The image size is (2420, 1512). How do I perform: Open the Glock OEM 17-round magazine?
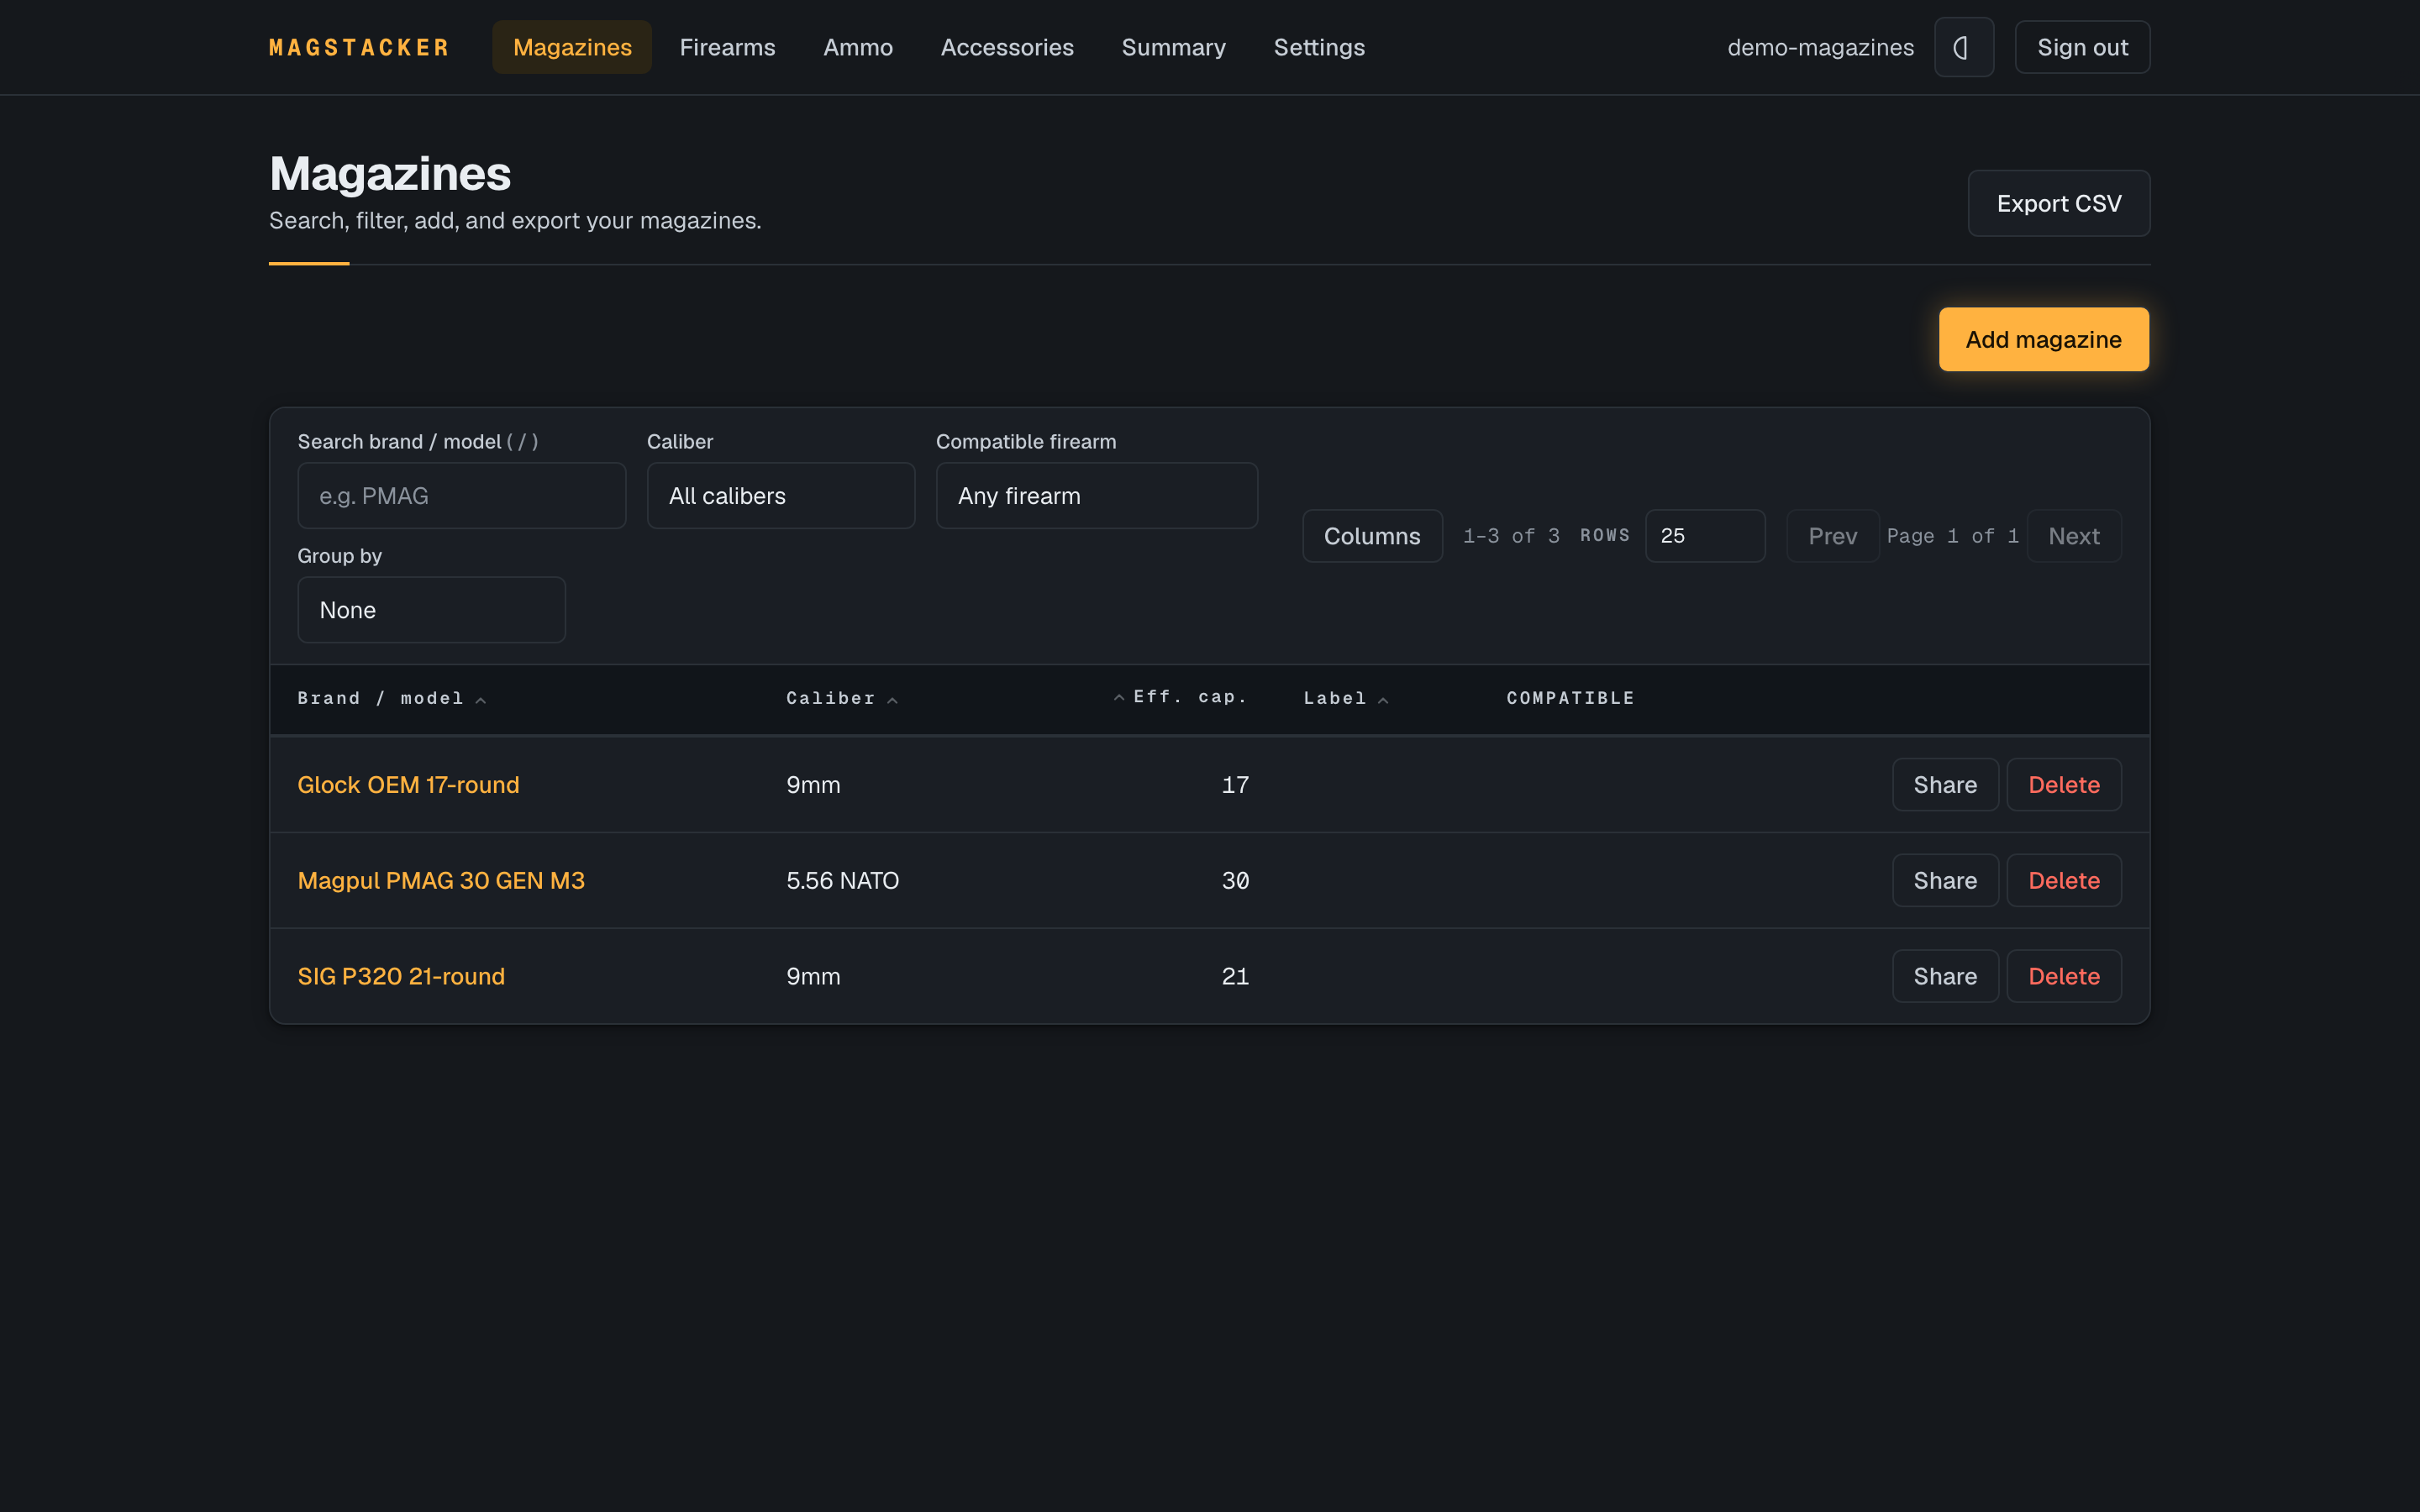click(408, 785)
